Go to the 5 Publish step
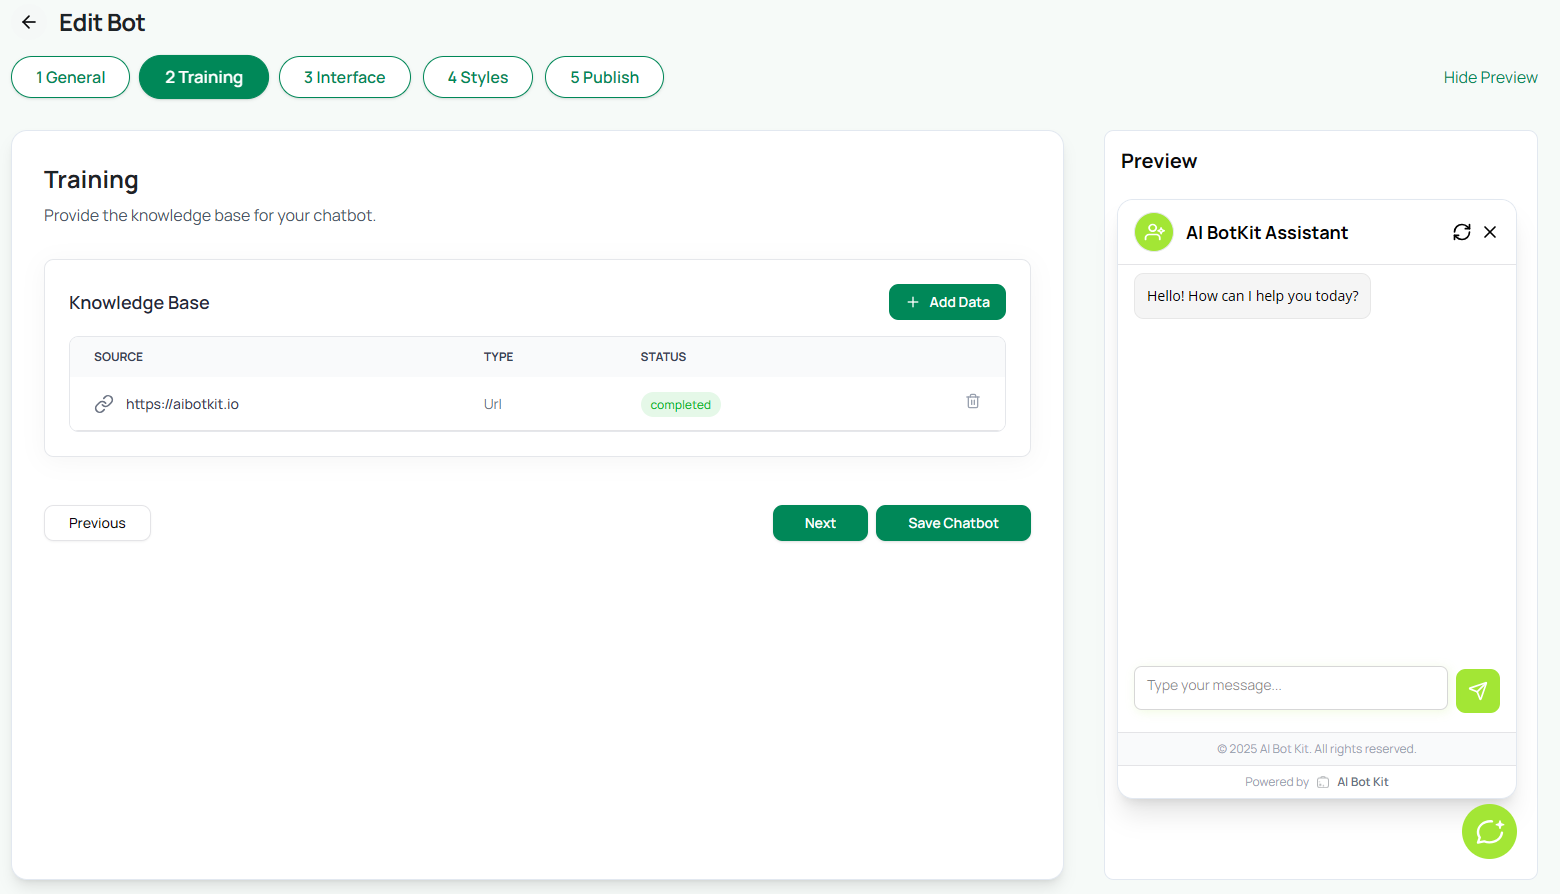Screen dimensions: 1560x894 click(604, 77)
